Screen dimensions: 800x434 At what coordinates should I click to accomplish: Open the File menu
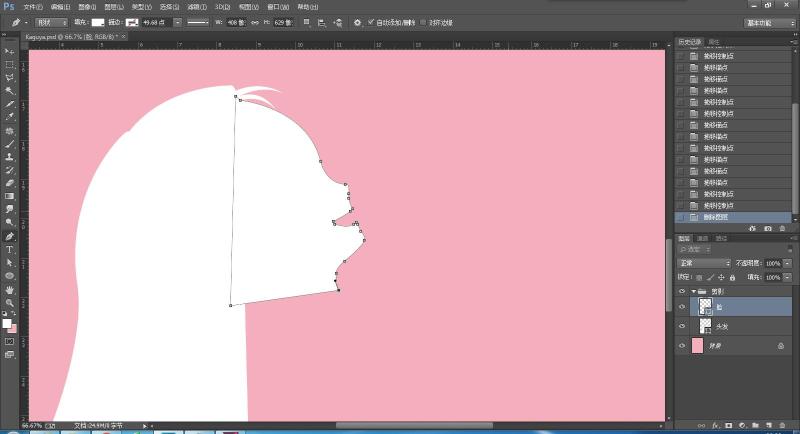(33, 7)
